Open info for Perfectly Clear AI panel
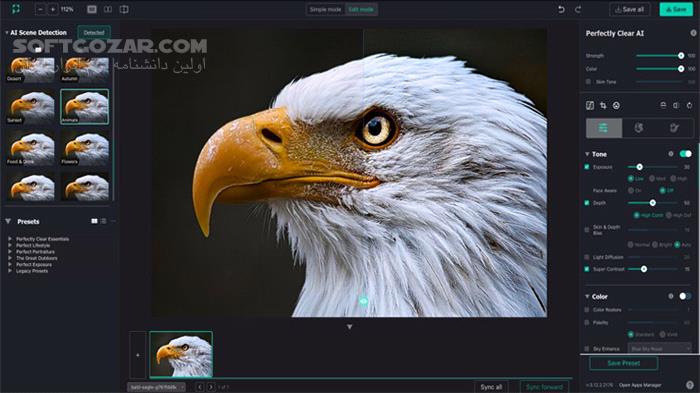 [x=693, y=33]
